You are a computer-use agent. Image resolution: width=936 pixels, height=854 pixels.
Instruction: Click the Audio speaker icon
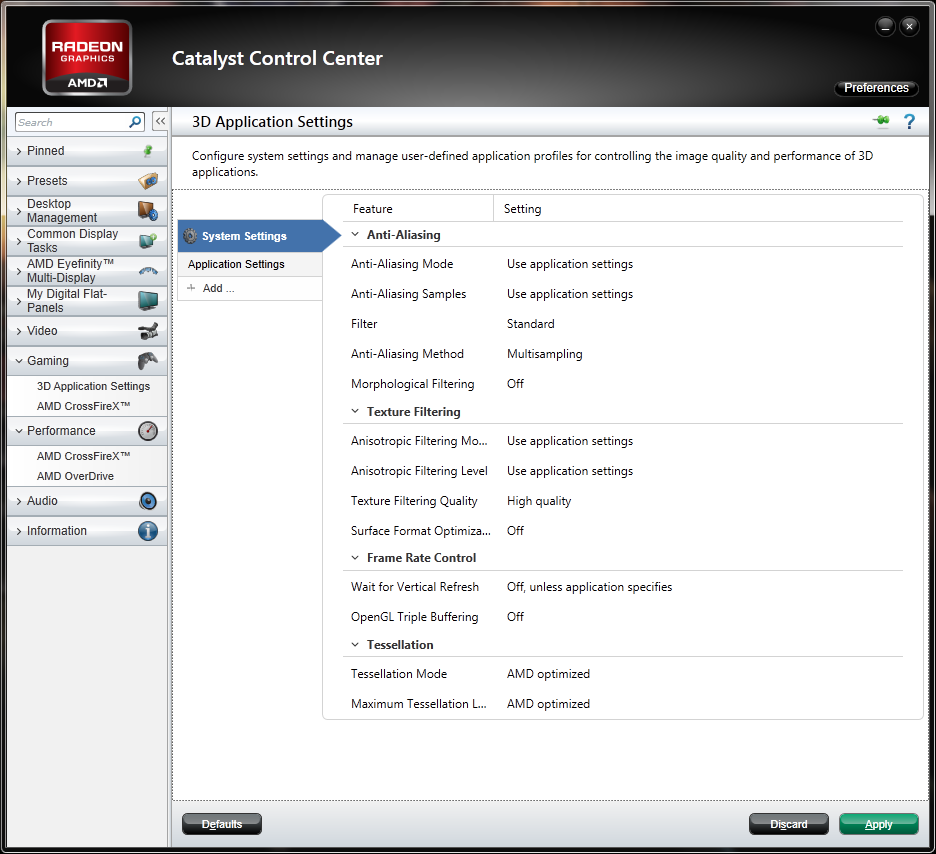(x=148, y=501)
